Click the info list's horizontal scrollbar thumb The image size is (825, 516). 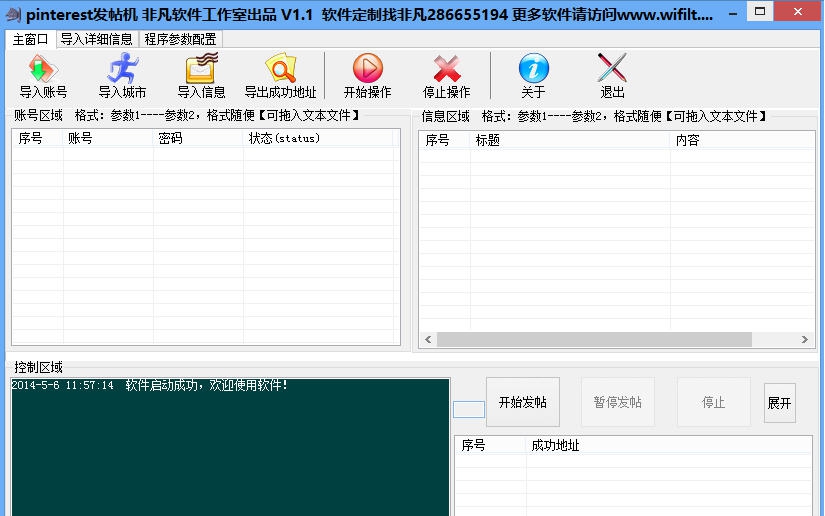click(594, 339)
